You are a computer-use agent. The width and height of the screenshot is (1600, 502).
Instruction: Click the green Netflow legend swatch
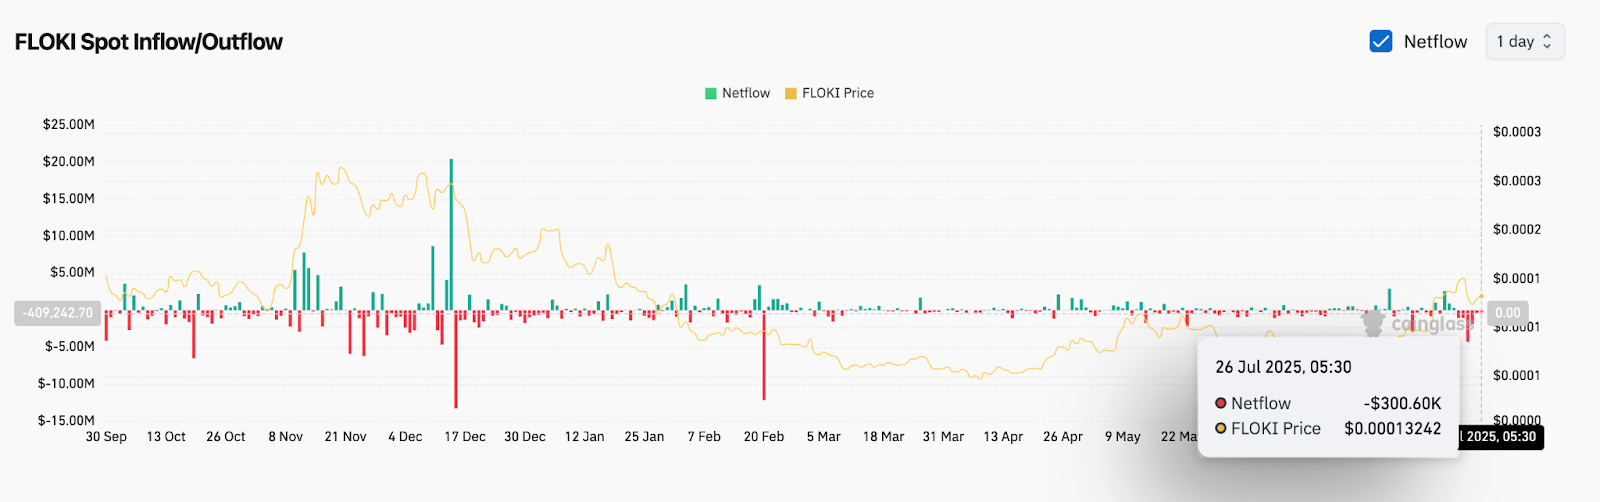coord(711,93)
